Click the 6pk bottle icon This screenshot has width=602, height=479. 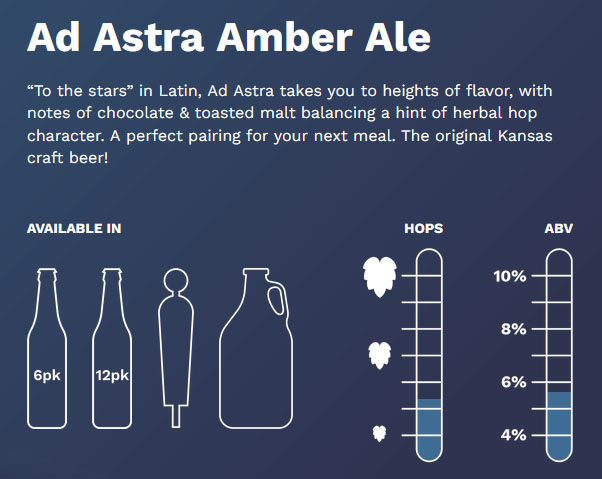(47, 348)
